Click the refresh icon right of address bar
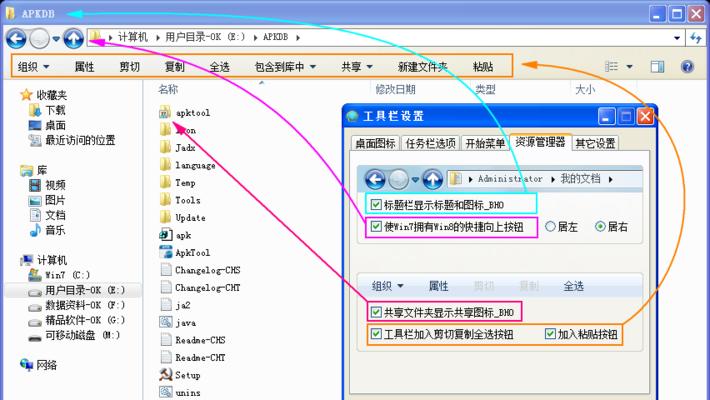The width and height of the screenshot is (710, 400). (696, 38)
